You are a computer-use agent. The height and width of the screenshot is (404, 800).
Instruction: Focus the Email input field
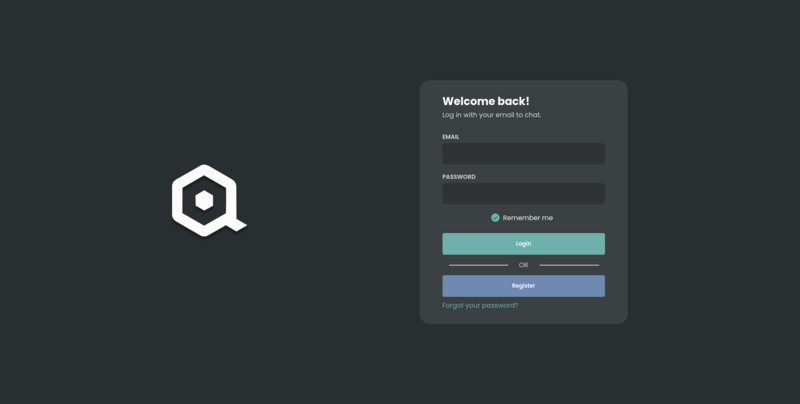click(x=523, y=153)
